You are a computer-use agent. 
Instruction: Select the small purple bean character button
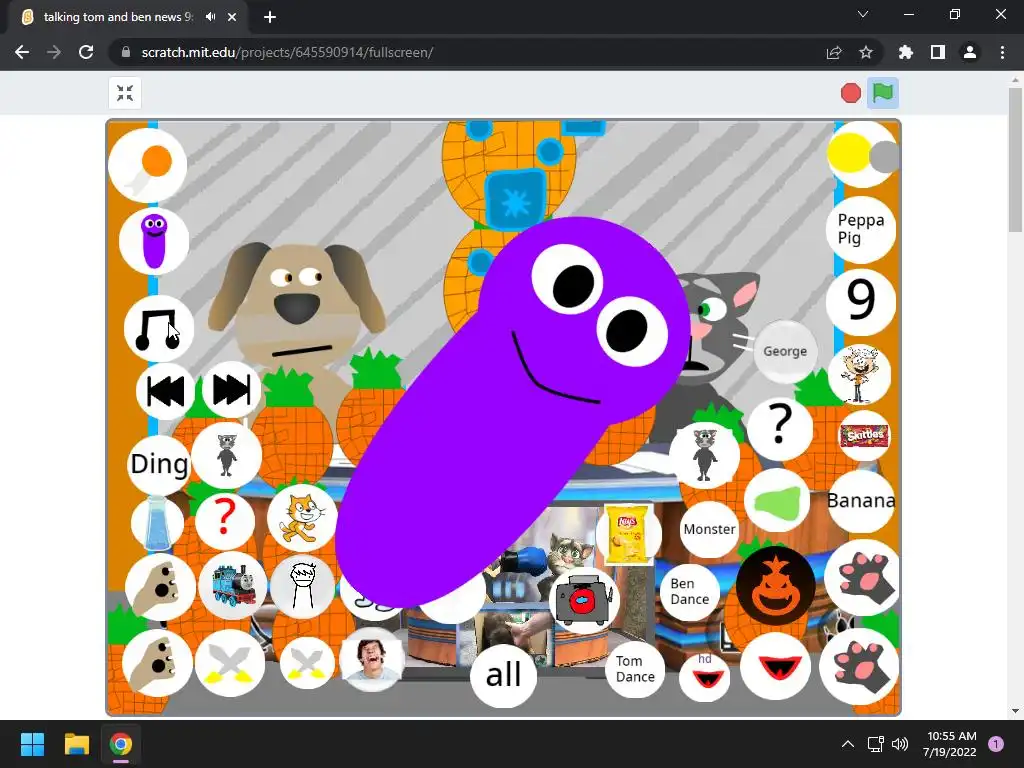point(154,241)
